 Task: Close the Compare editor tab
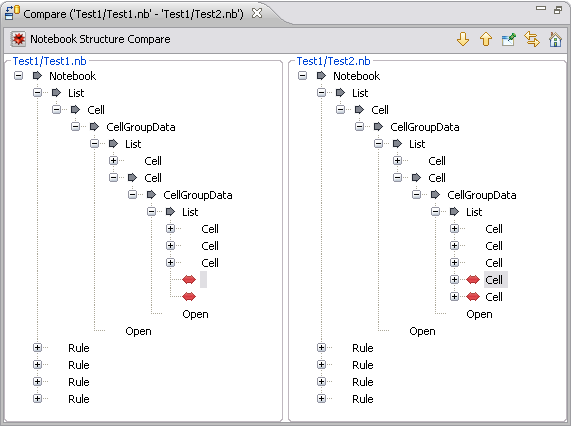pos(257,14)
